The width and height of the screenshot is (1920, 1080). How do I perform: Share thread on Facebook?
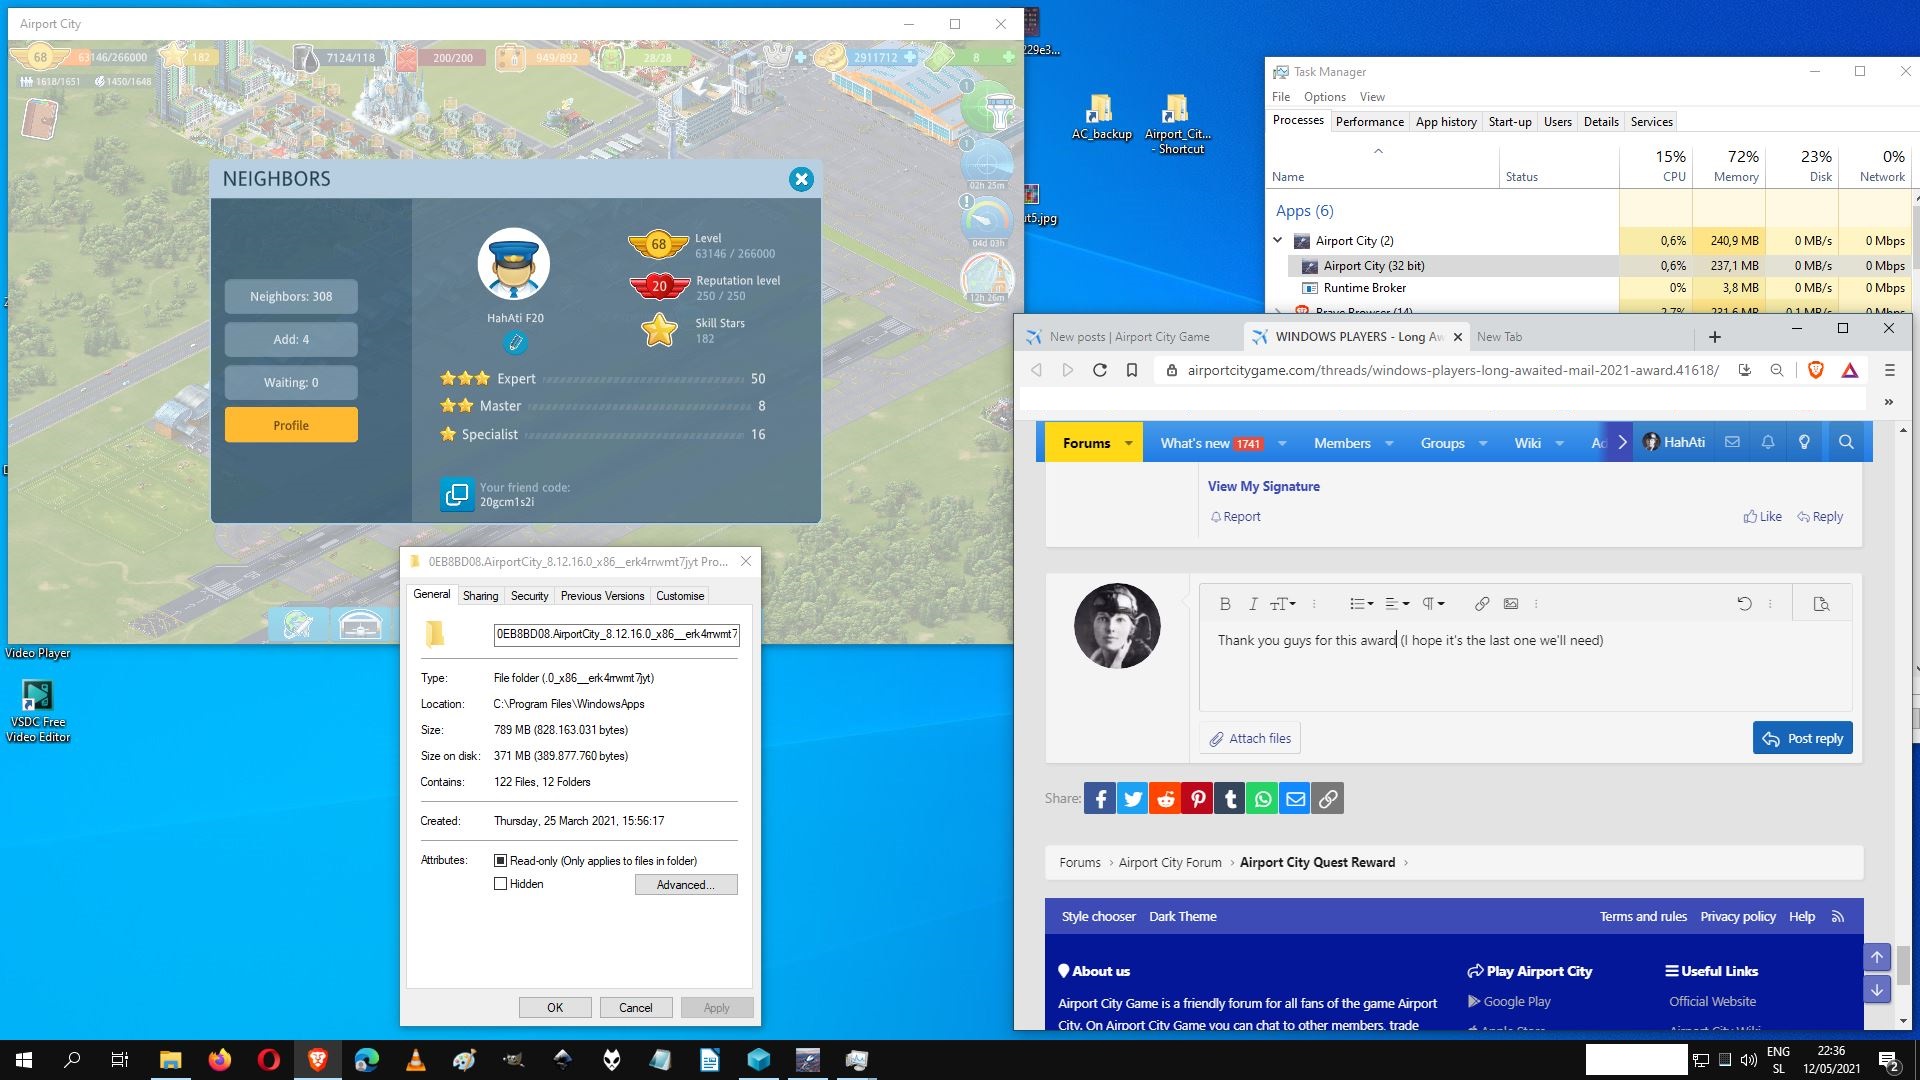pyautogui.click(x=1100, y=798)
